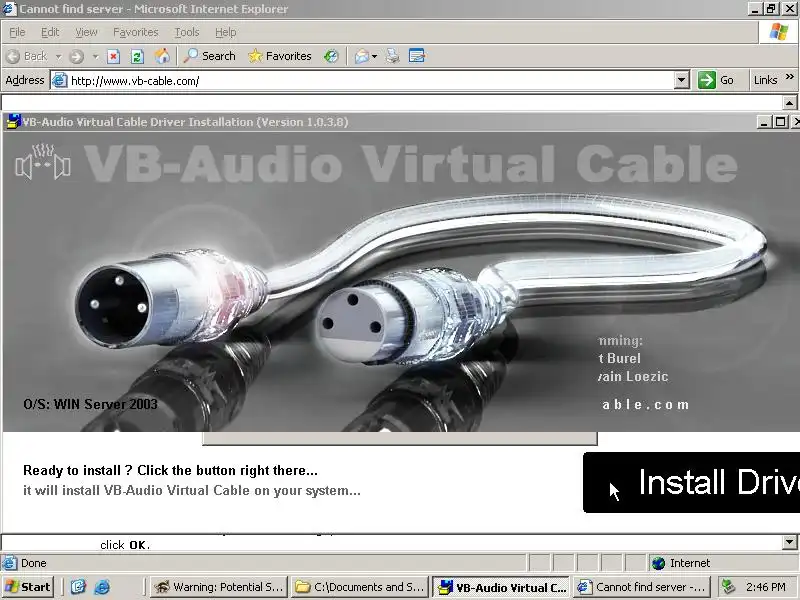
Task: Switch to VB-Audio Virtual C... taskbar button
Action: click(502, 587)
